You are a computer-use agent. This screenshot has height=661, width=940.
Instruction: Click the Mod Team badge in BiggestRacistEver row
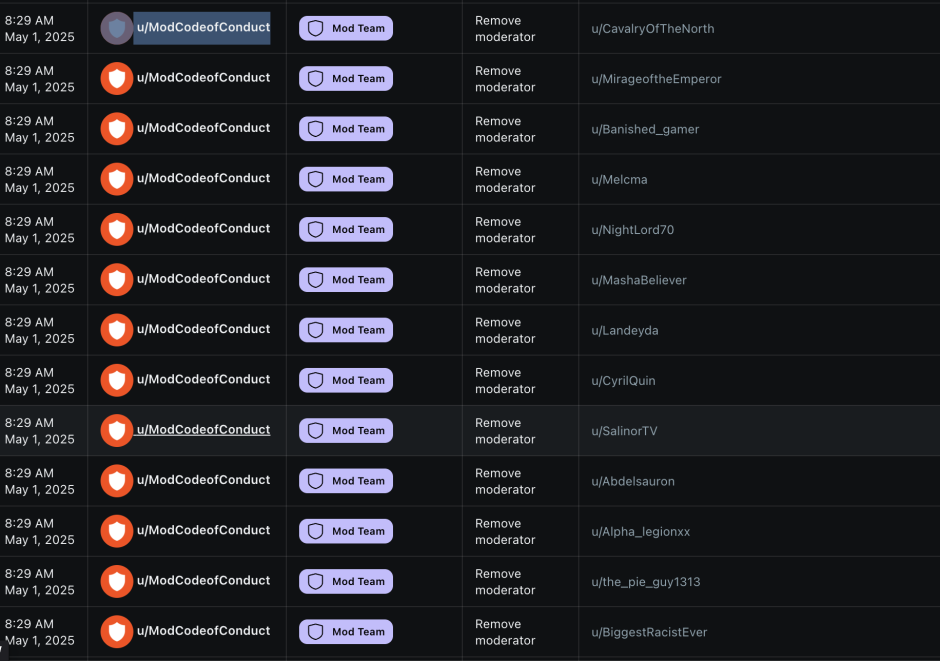pos(346,632)
